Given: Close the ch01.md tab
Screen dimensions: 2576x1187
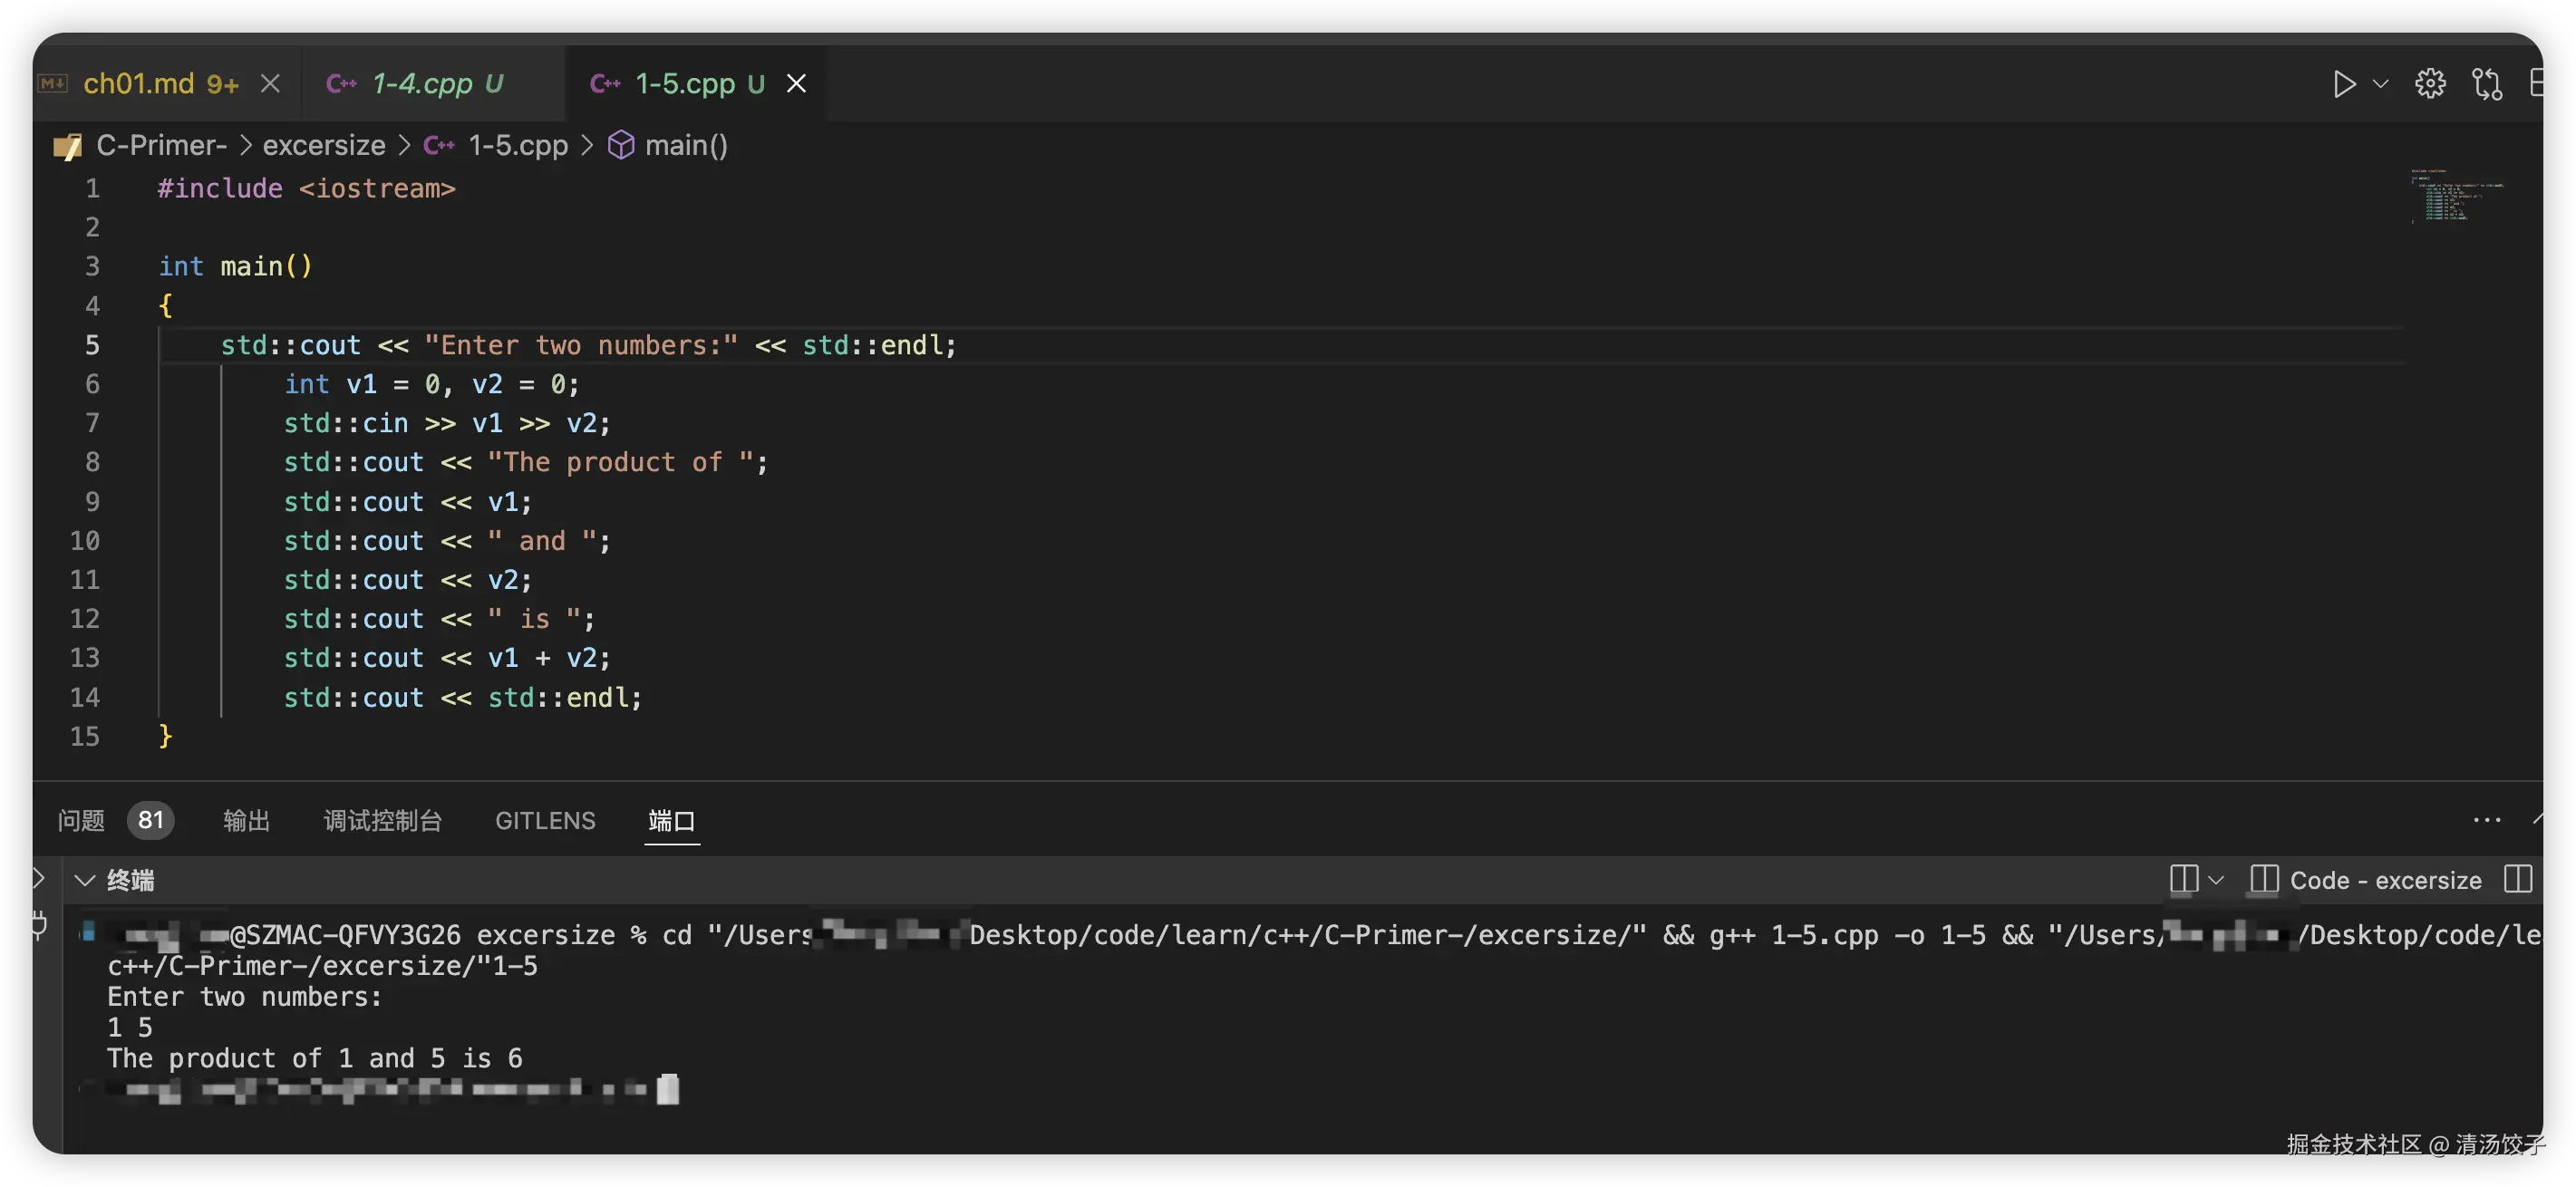Looking at the screenshot, I should [x=270, y=84].
